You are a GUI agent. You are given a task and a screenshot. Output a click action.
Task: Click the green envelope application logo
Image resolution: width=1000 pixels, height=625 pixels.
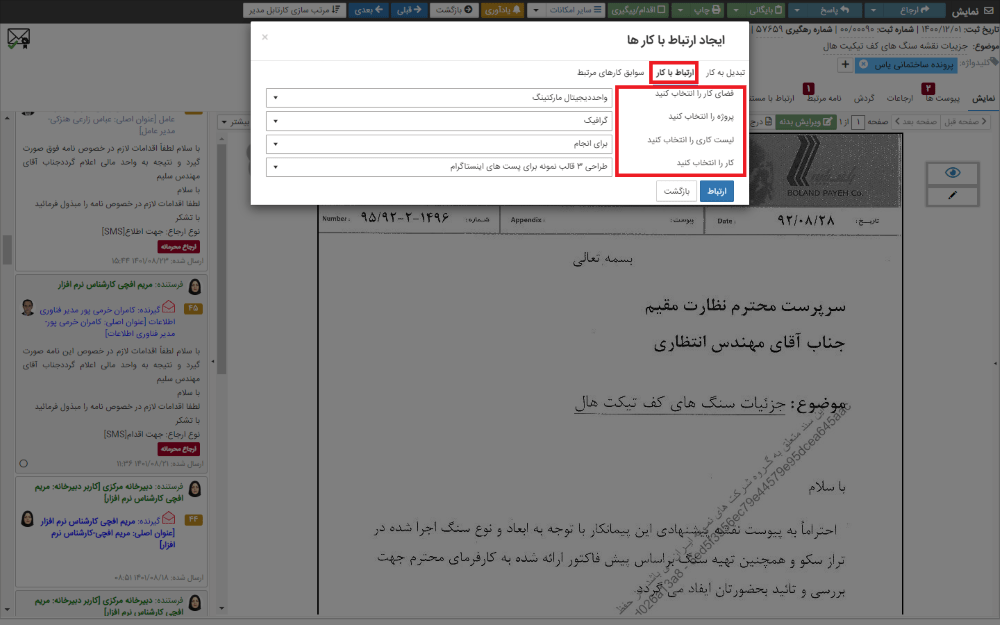18,40
